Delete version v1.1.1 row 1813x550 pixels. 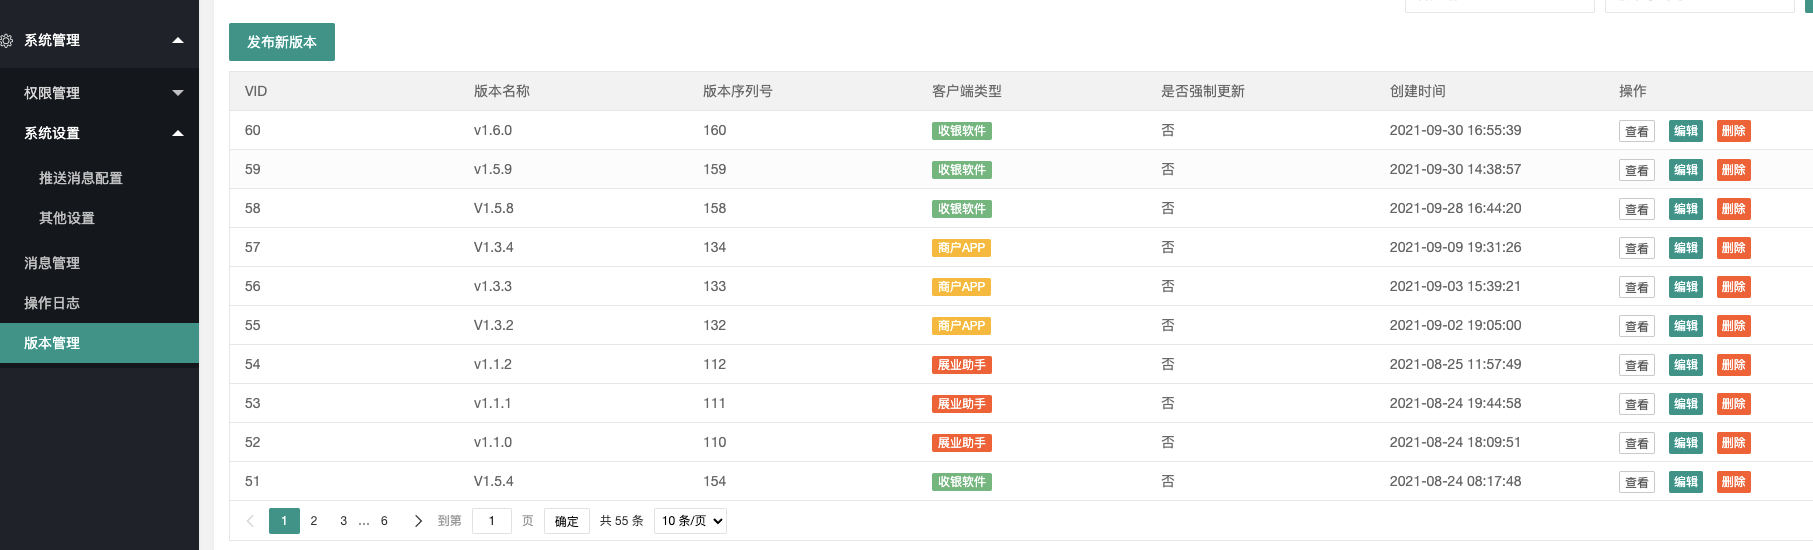1734,404
